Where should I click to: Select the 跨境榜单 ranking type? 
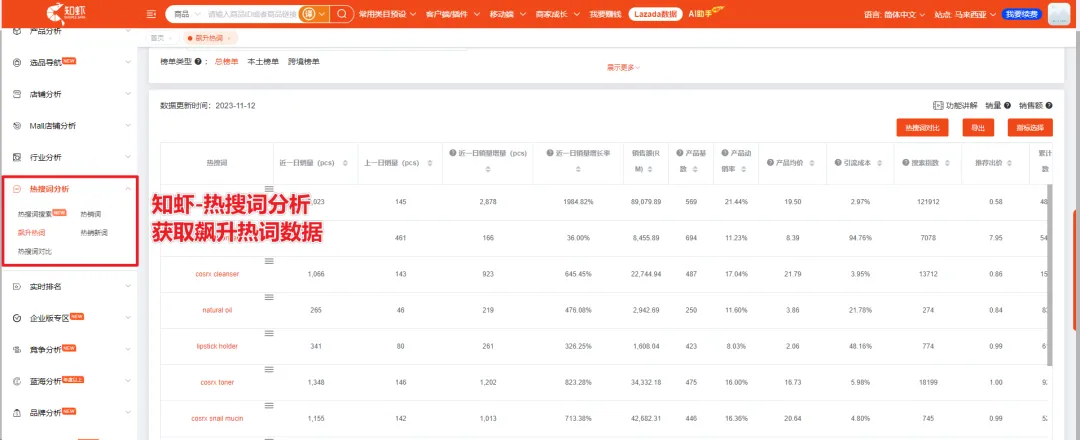[304, 62]
